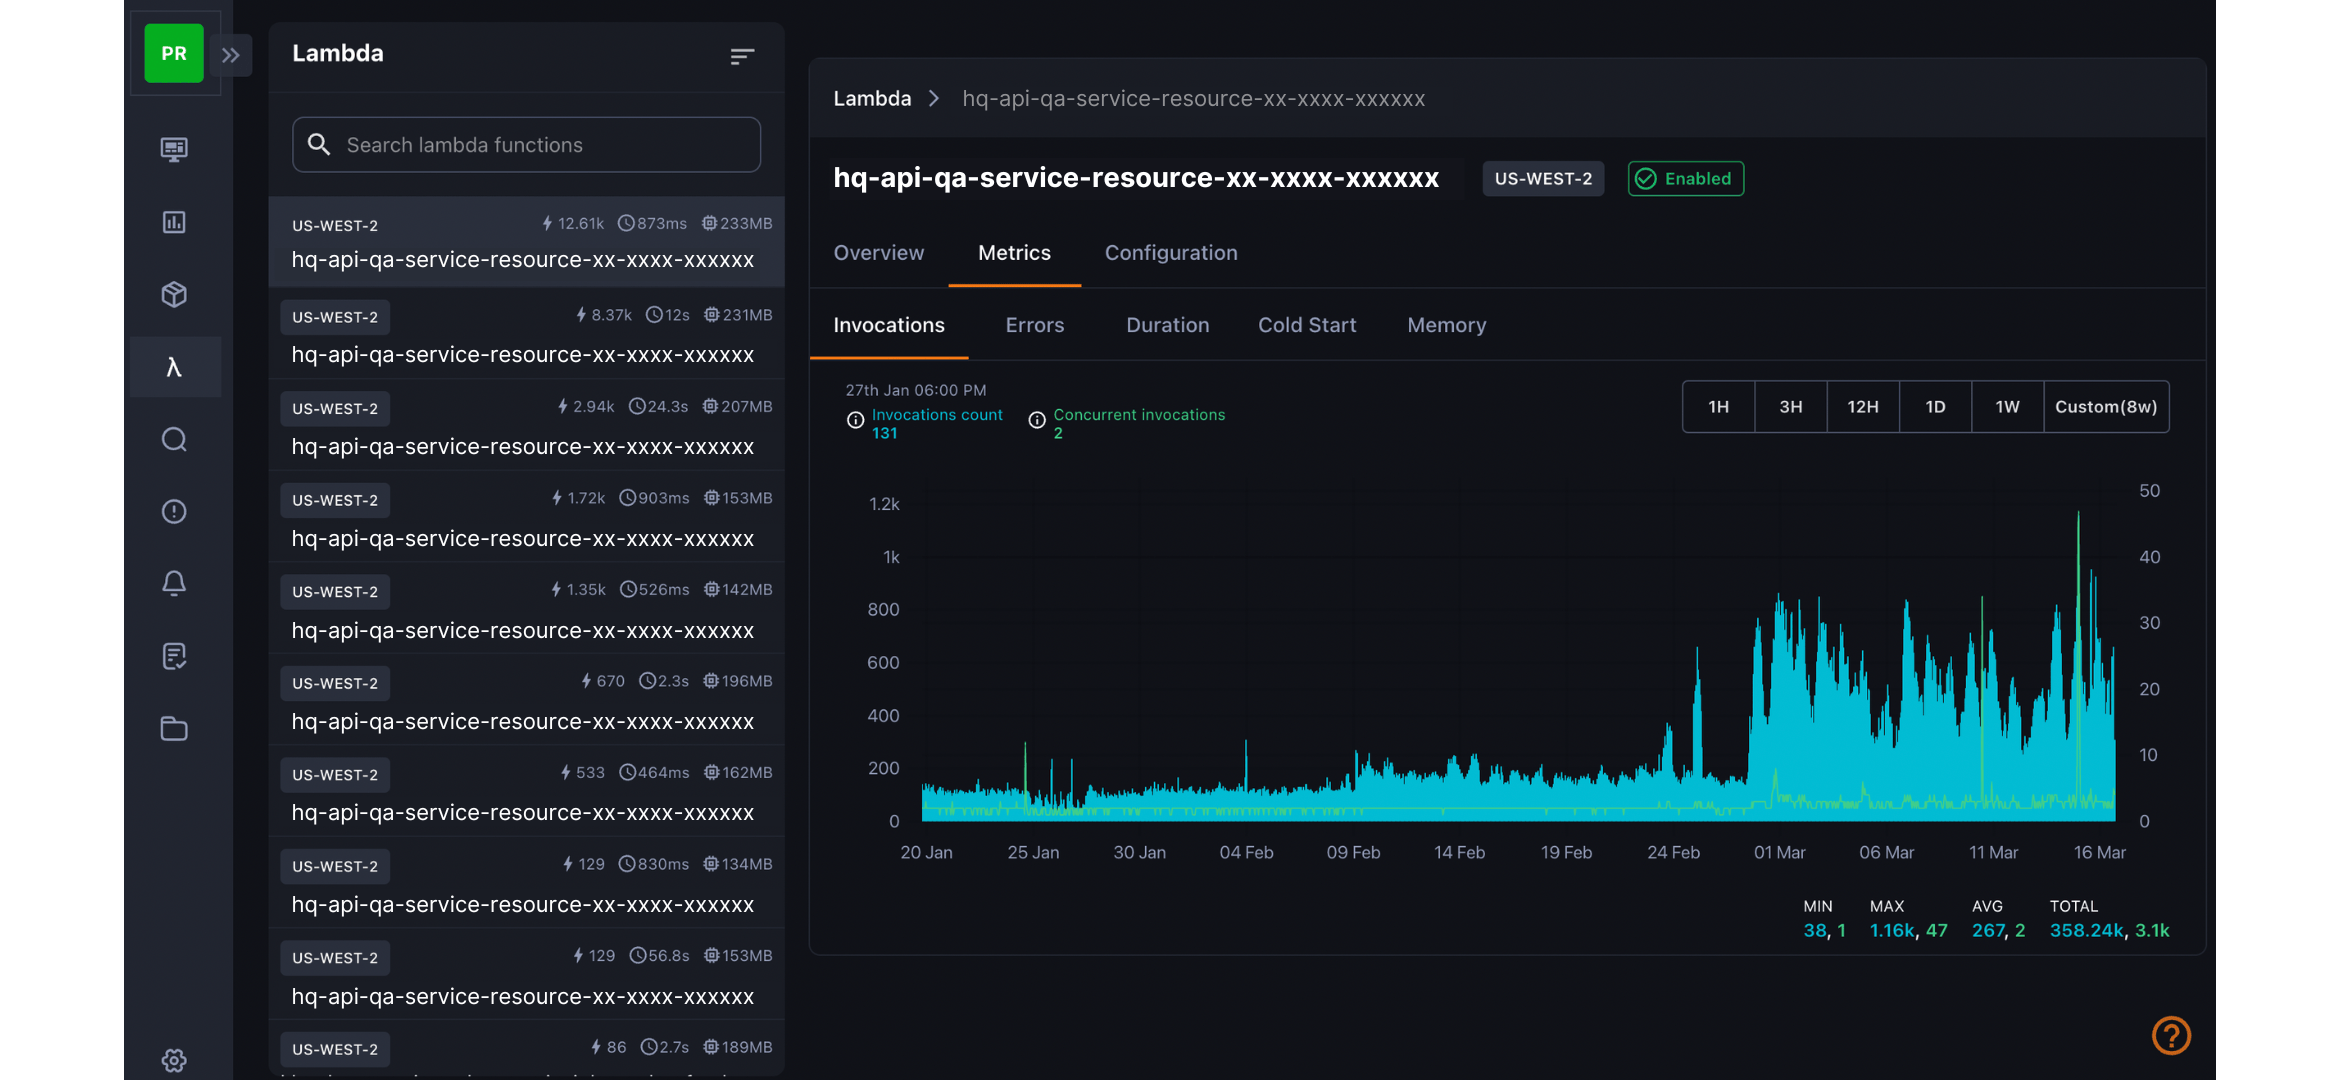Click the clock icon next to 526ms
The width and height of the screenshot is (2340, 1080).
pos(628,590)
